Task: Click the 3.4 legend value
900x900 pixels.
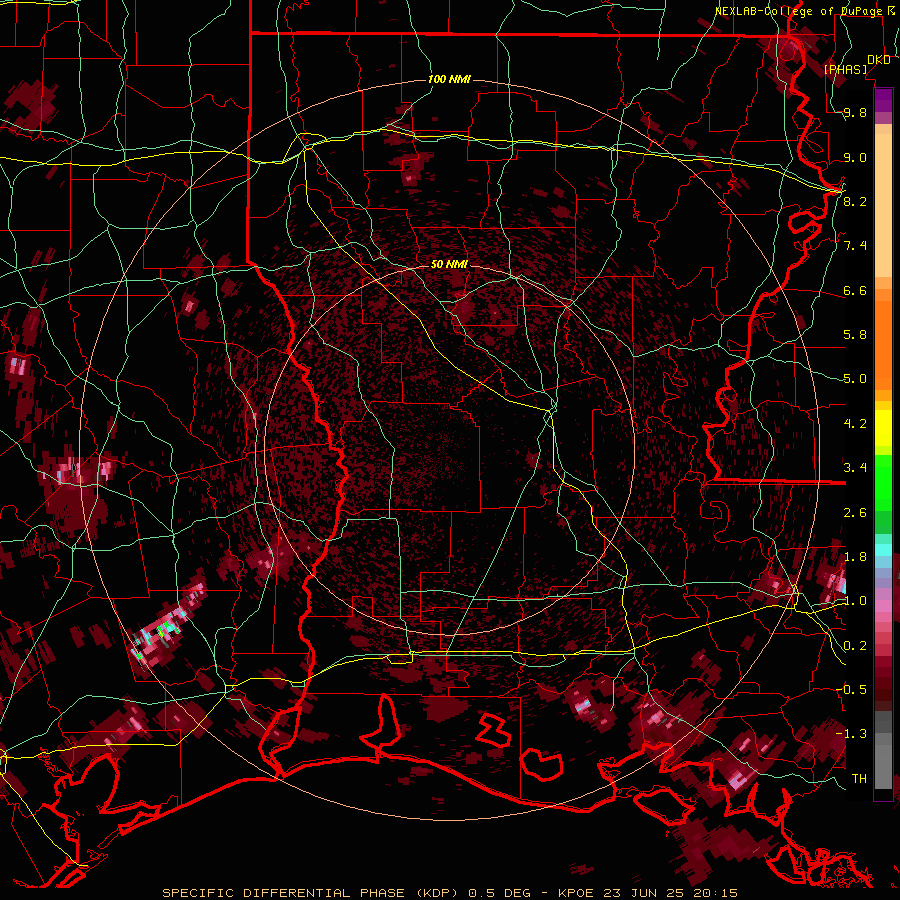Action: (x=855, y=468)
